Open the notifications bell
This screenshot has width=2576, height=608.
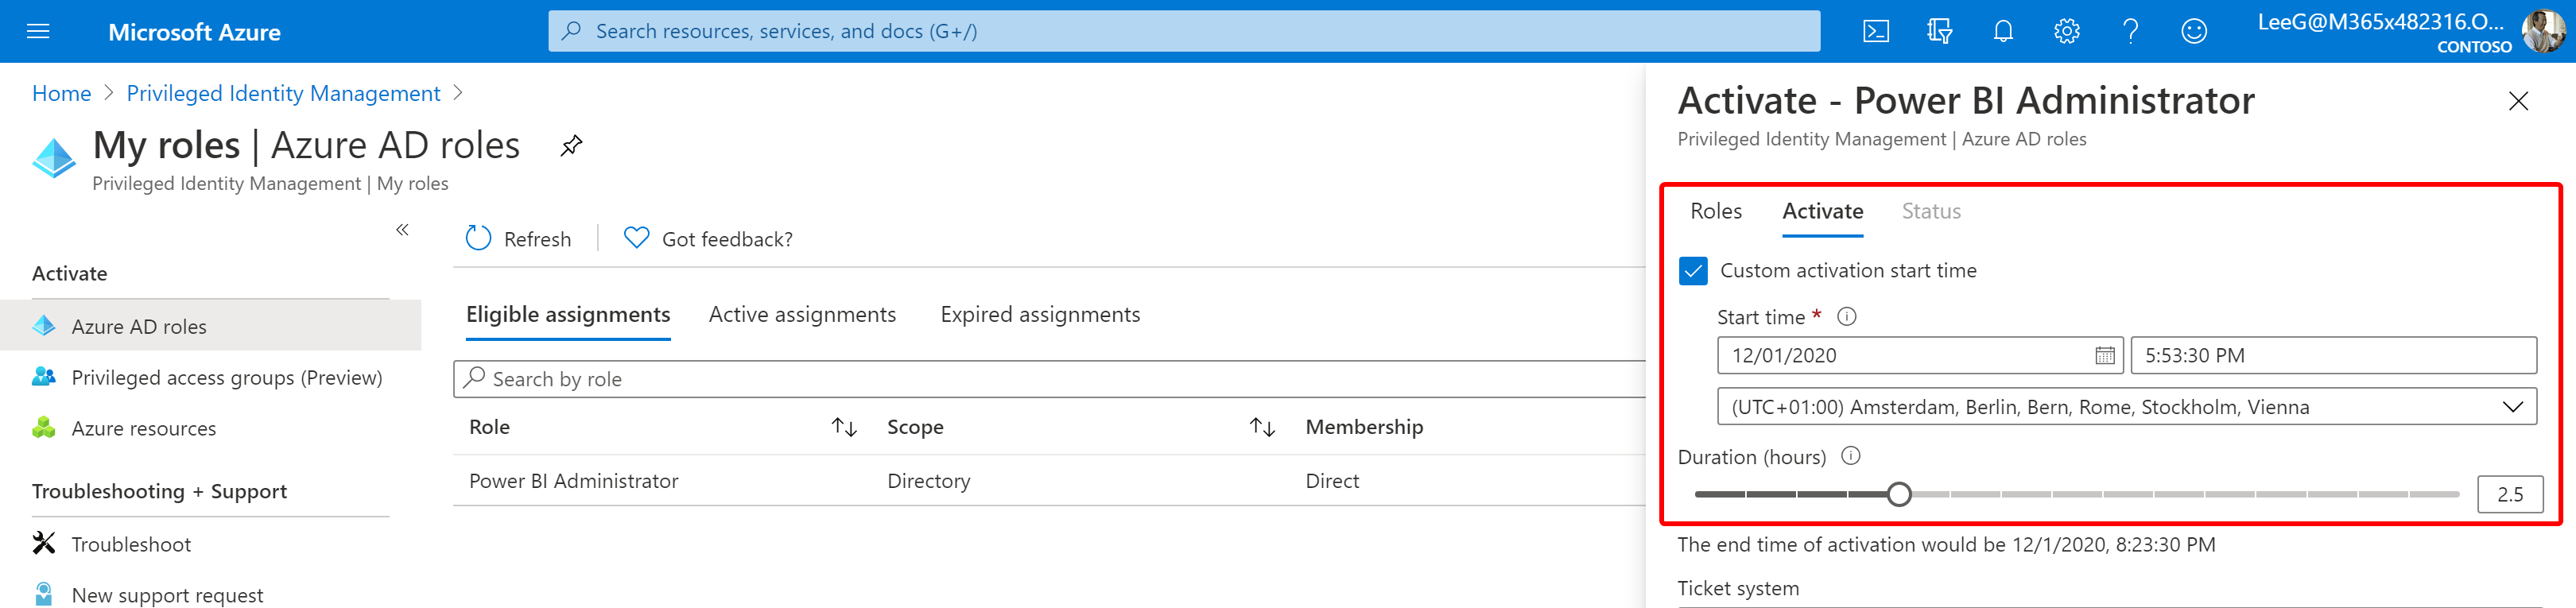point(2003,31)
